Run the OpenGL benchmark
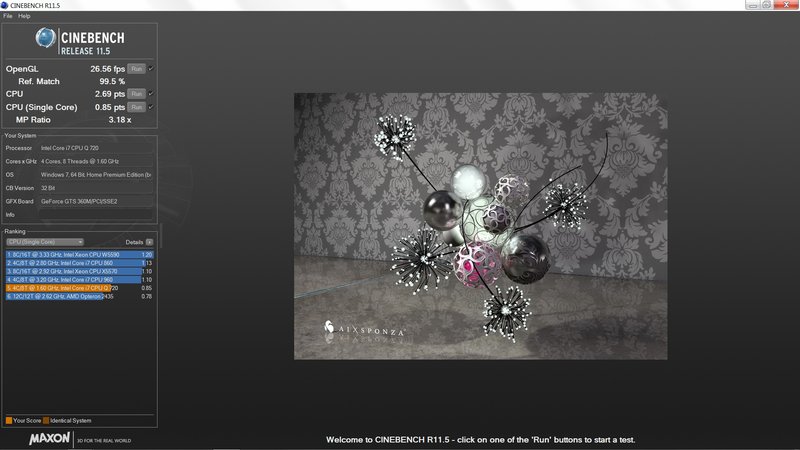Viewport: 800px width, 450px height. point(136,69)
